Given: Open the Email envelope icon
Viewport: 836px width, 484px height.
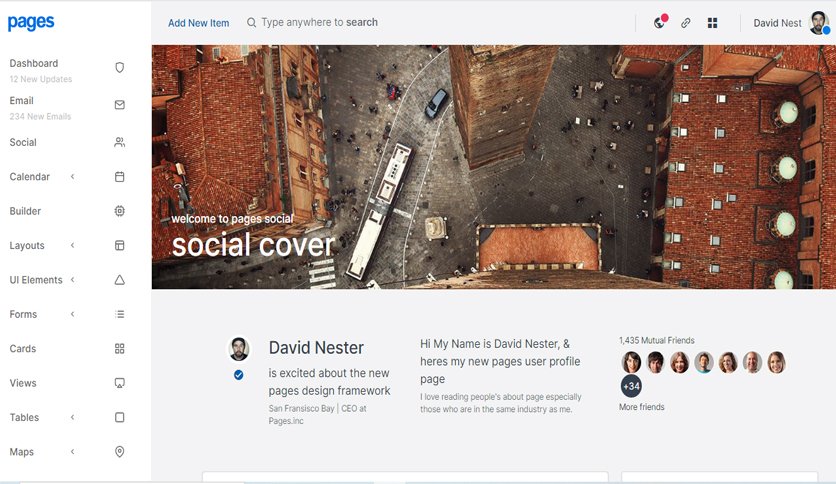Looking at the screenshot, I should [119, 104].
